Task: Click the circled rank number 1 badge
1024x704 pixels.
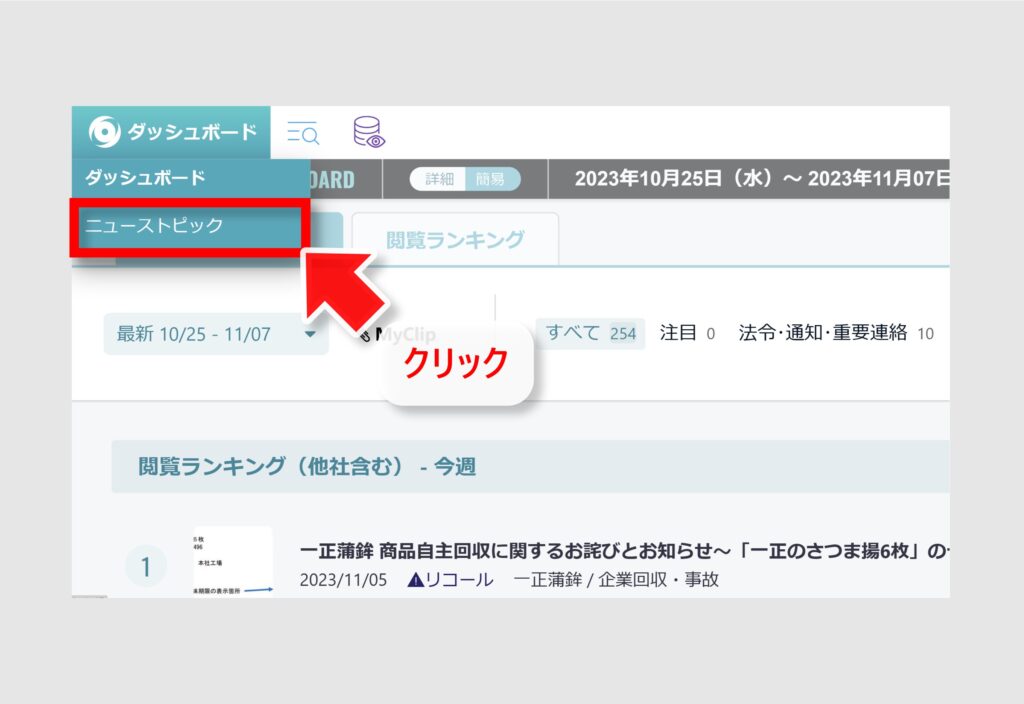Action: click(x=146, y=567)
